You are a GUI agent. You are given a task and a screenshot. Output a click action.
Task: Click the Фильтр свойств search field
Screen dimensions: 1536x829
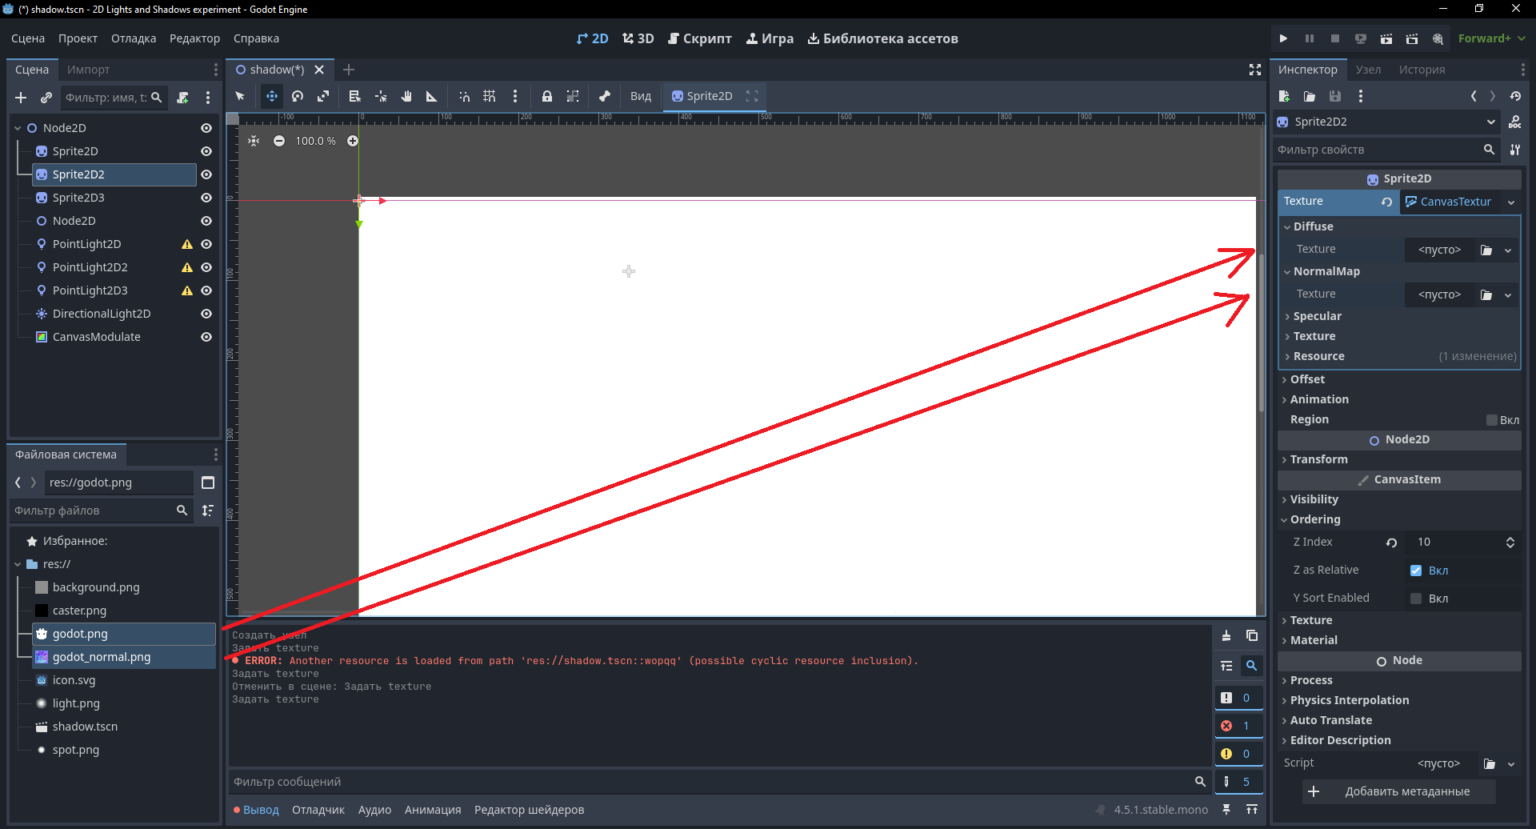click(1376, 149)
